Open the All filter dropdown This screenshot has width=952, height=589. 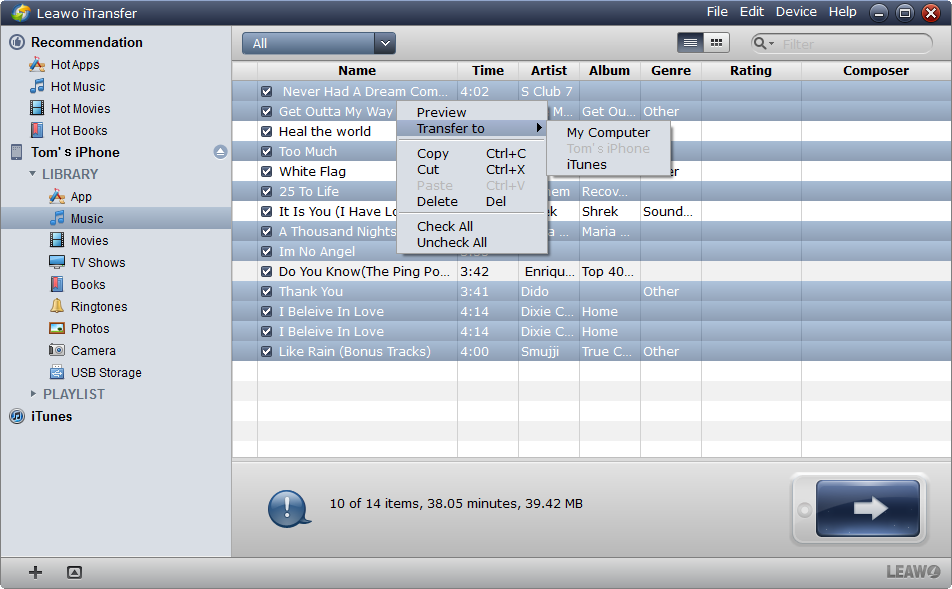(x=319, y=43)
